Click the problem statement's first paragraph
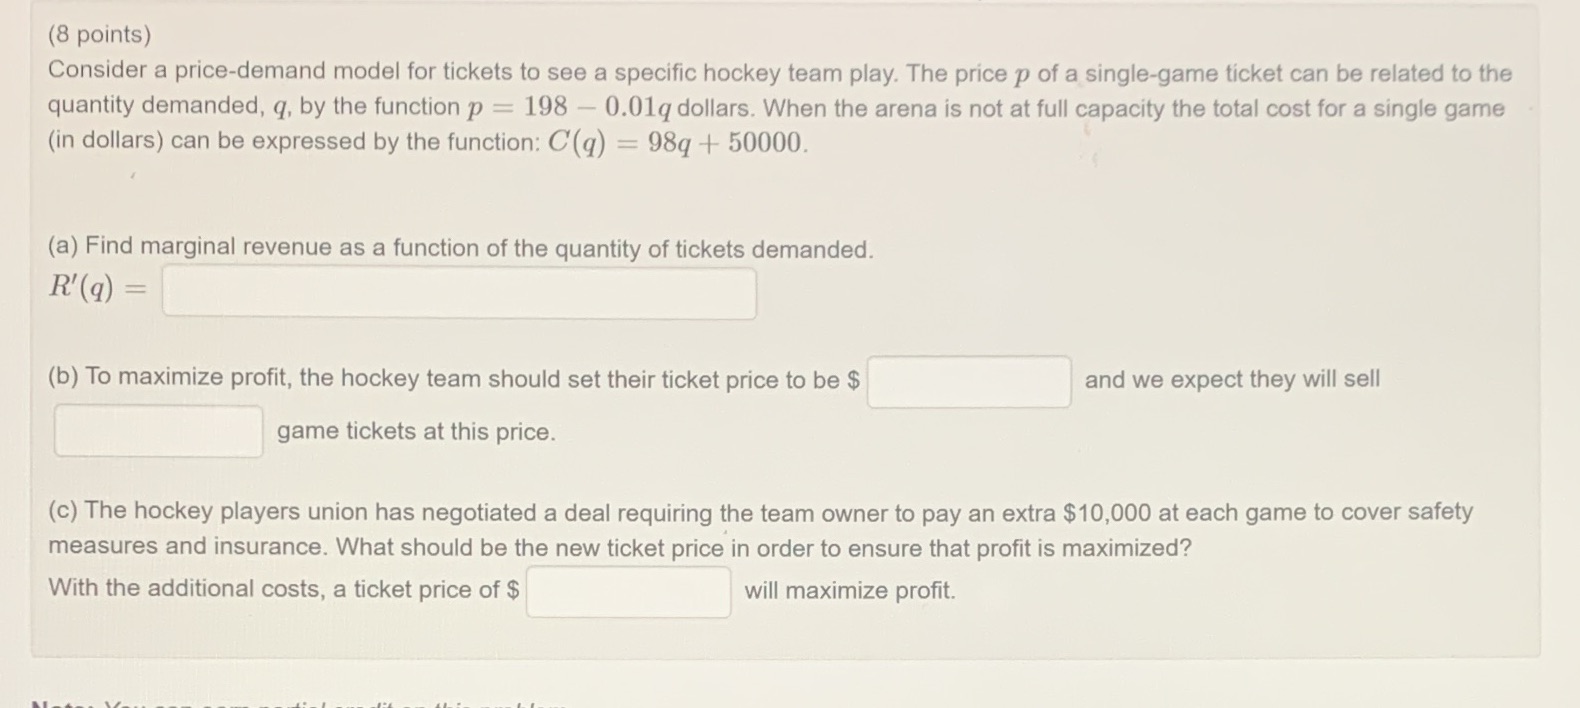This screenshot has height=708, width=1580. 700,105
